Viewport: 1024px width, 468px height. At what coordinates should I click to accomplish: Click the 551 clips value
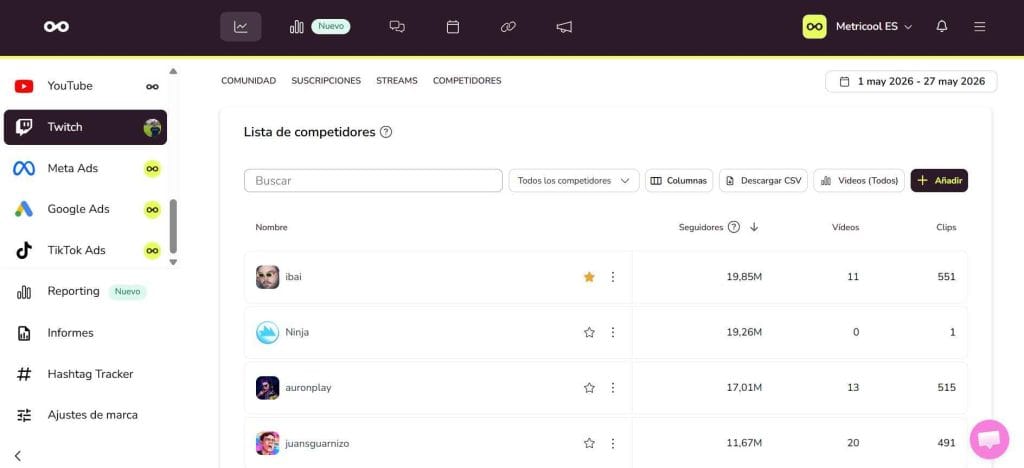[946, 277]
